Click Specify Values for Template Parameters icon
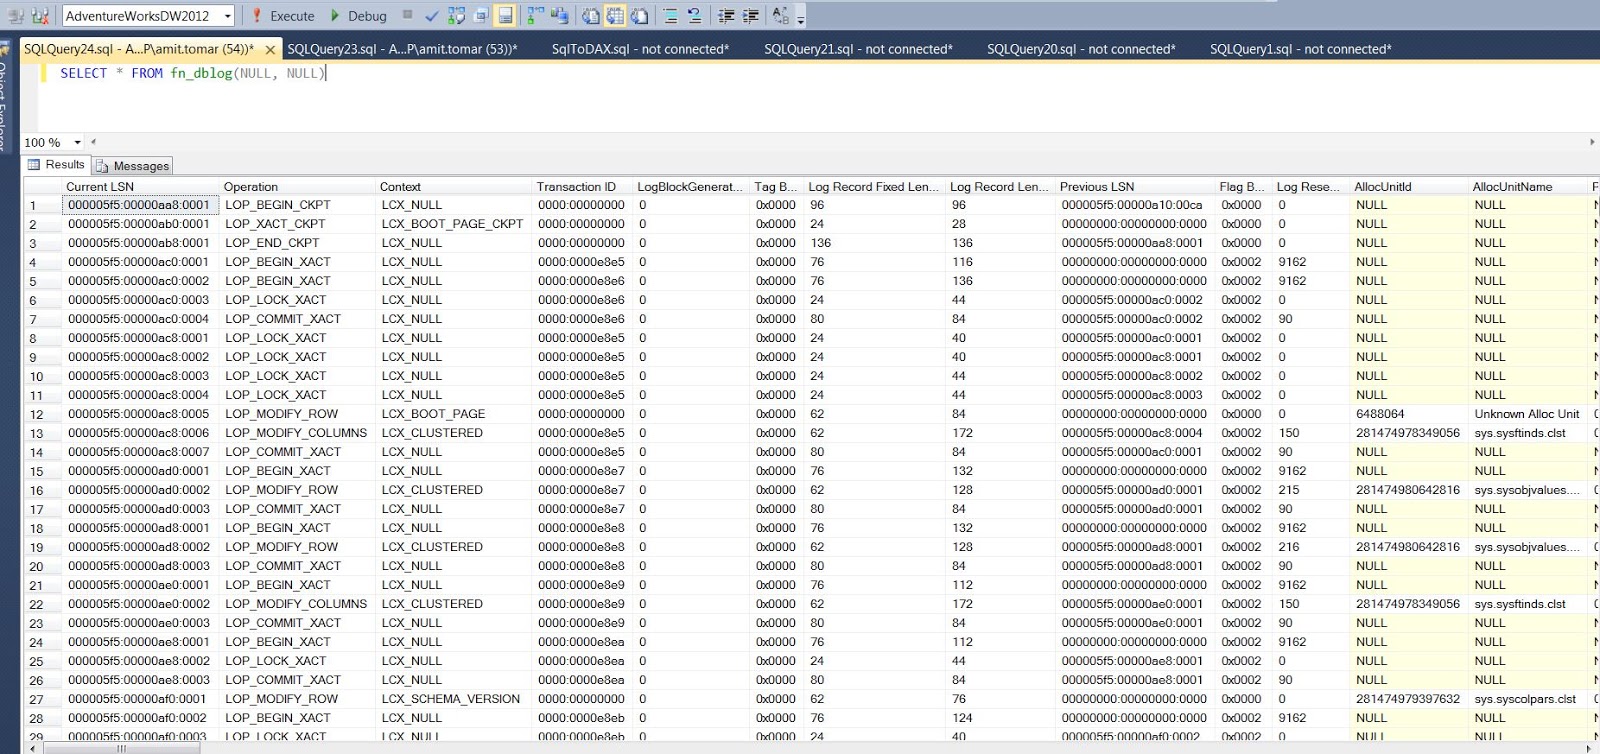Screen dimensions: 1600x754 (x=781, y=15)
